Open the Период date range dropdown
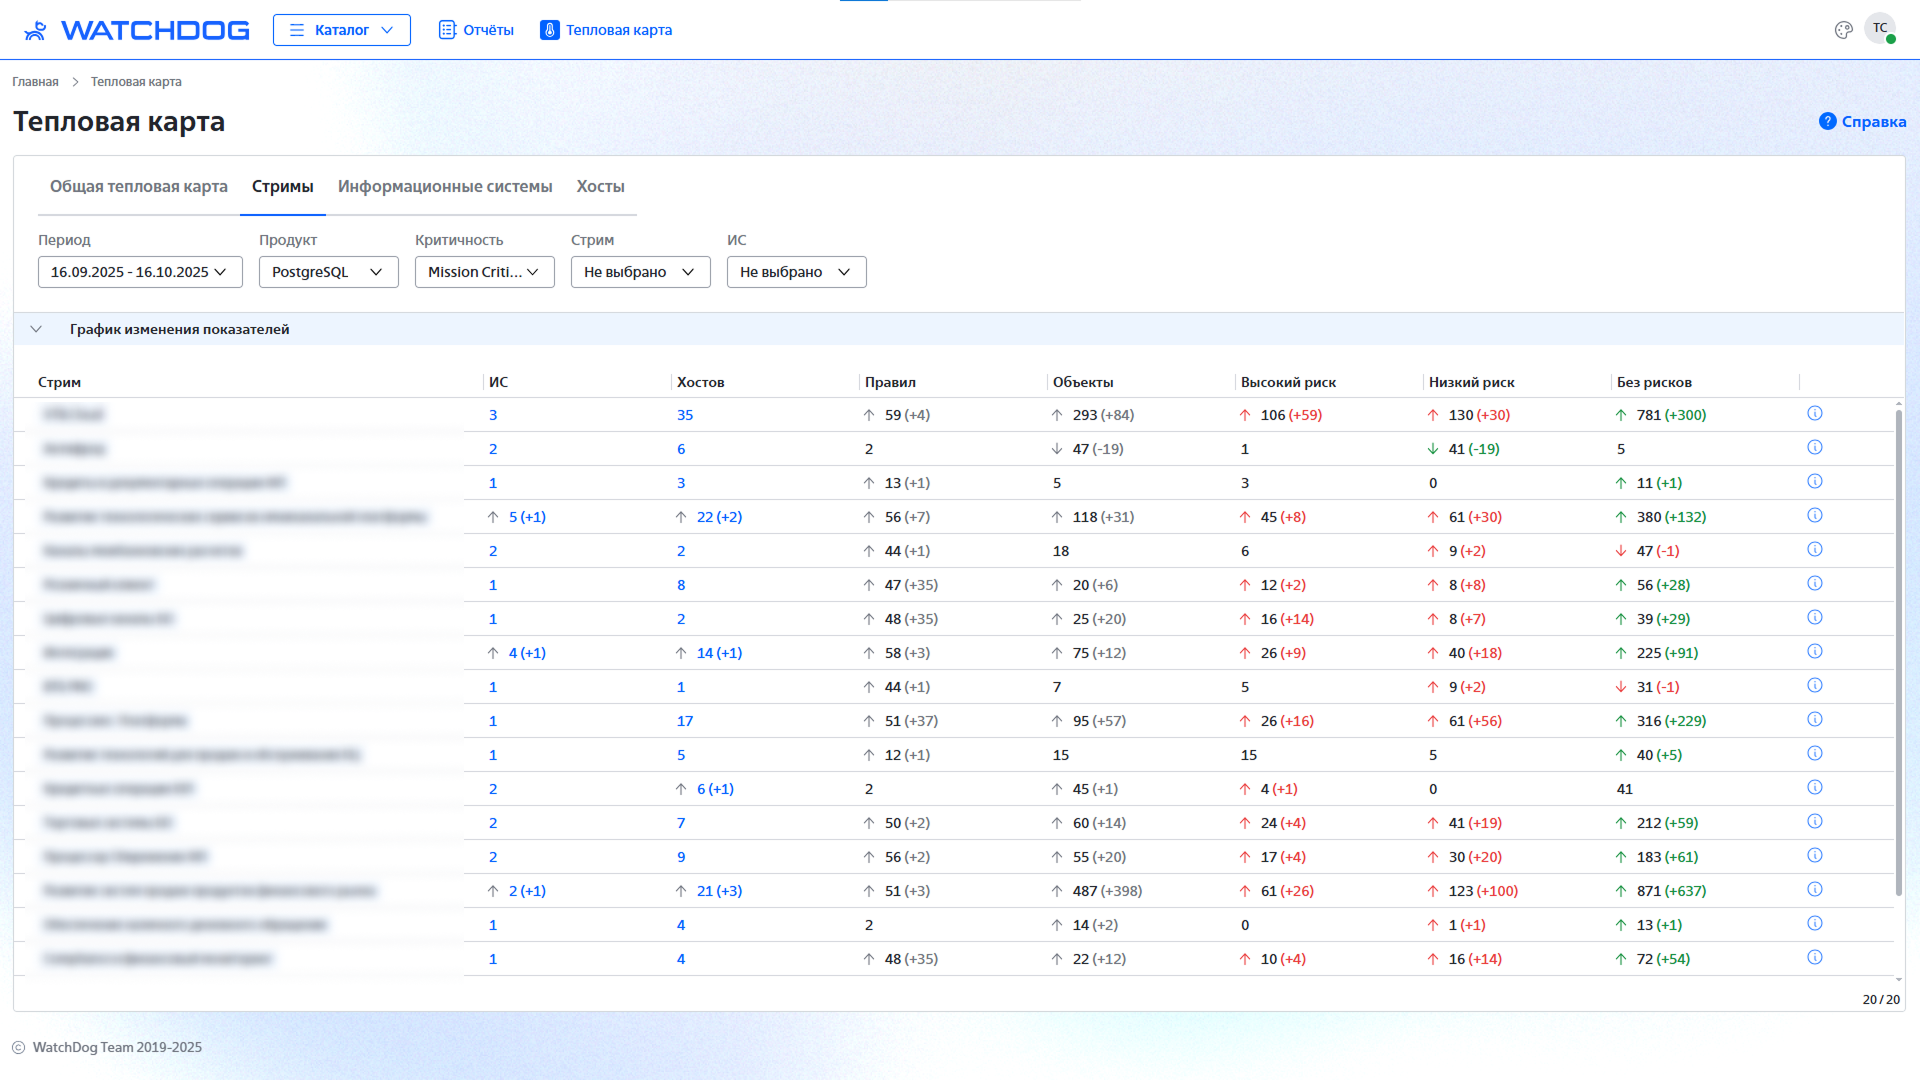This screenshot has height=1080, width=1920. tap(140, 272)
